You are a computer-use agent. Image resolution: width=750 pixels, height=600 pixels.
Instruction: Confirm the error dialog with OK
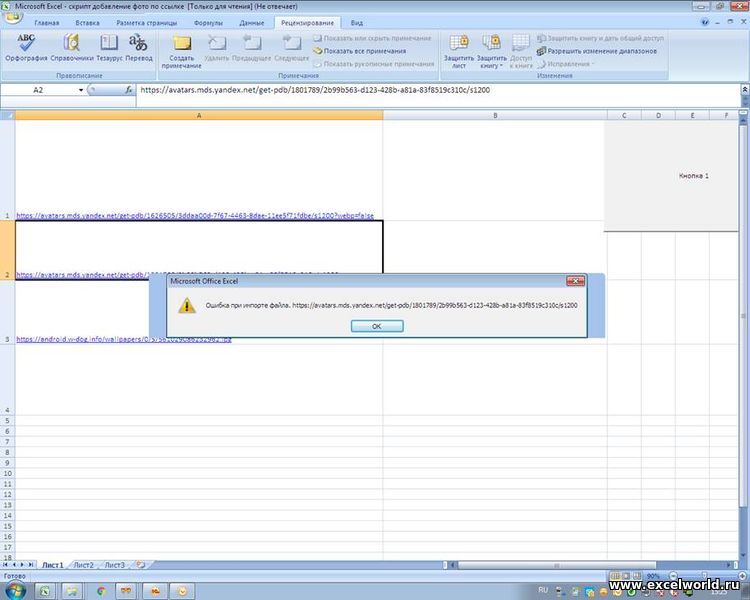[377, 326]
